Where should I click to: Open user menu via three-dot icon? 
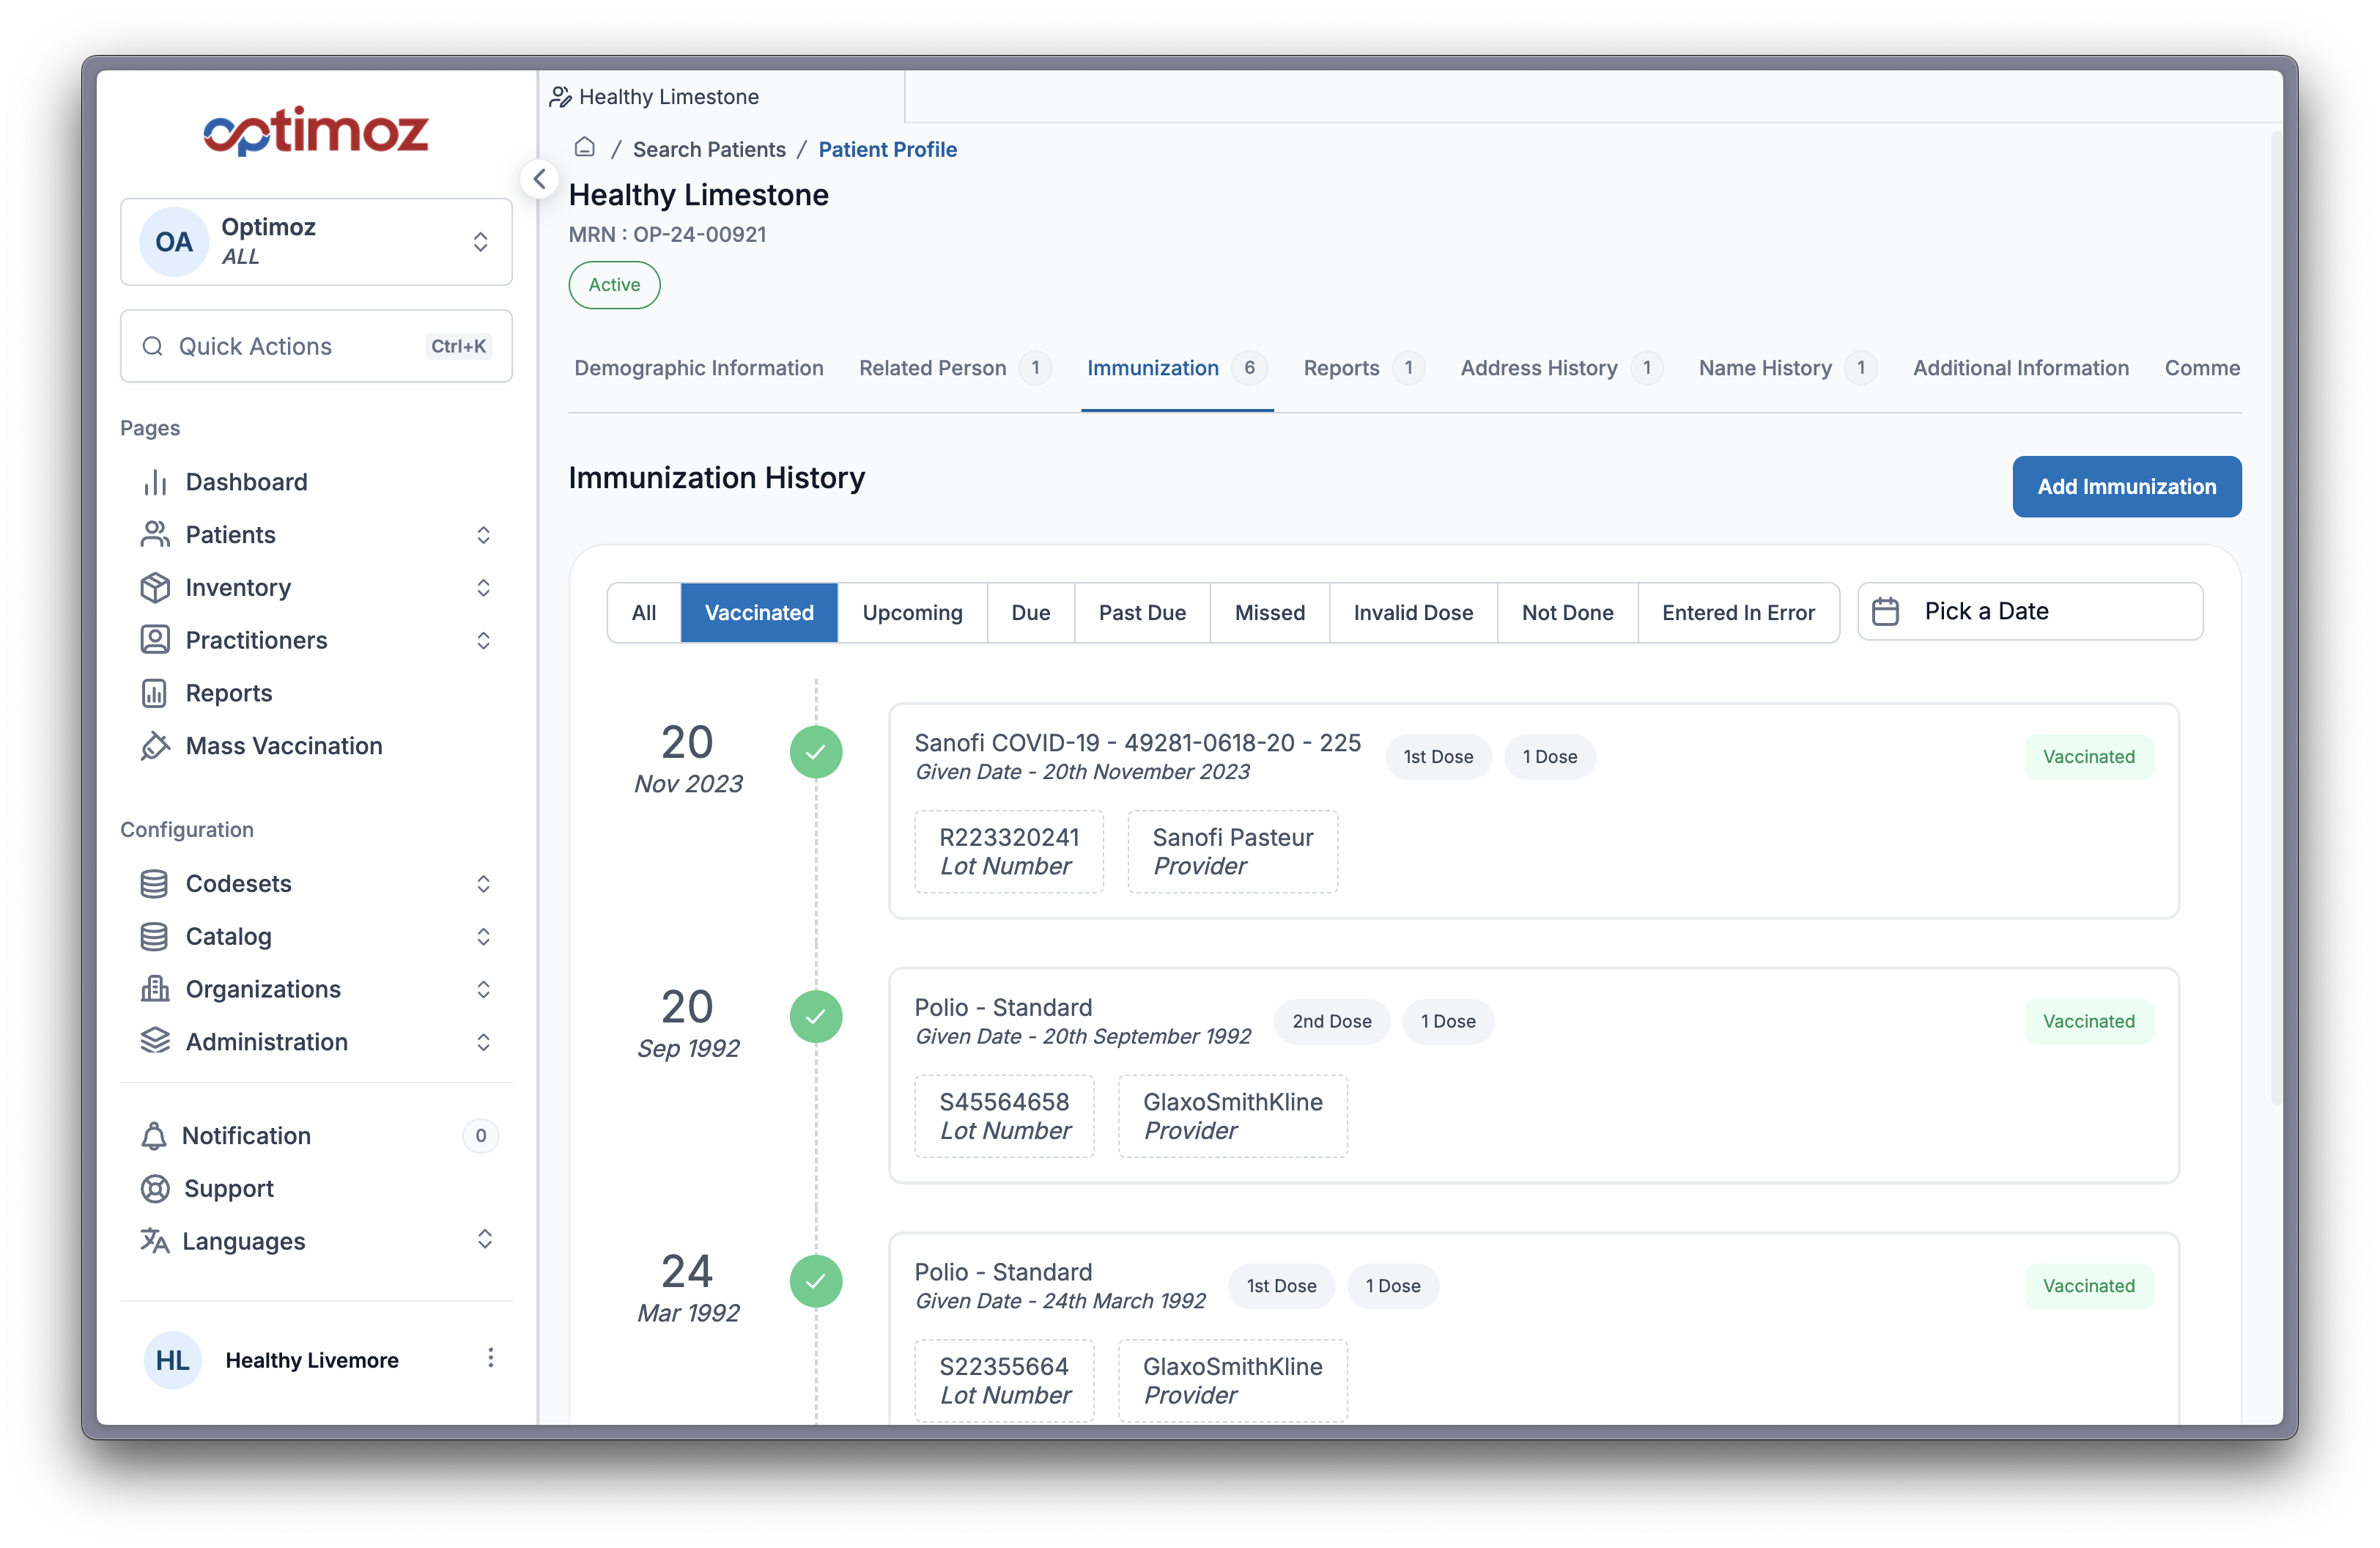tap(490, 1358)
